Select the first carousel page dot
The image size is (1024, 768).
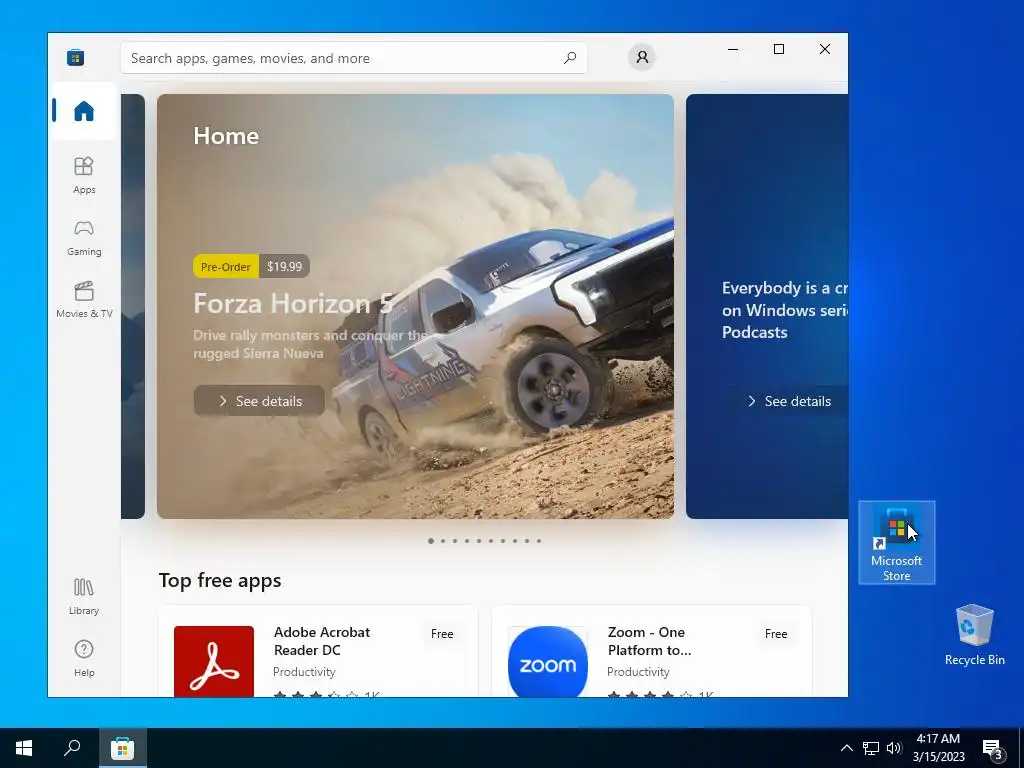[x=431, y=541]
